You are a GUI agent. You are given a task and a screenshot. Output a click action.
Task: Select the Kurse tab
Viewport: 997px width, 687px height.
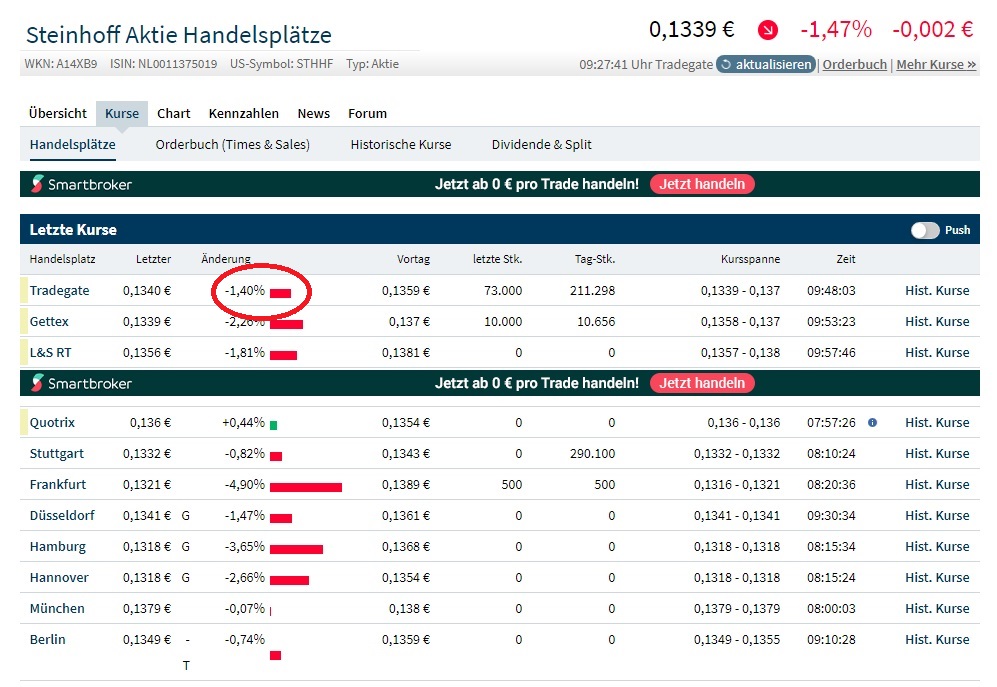click(x=122, y=113)
